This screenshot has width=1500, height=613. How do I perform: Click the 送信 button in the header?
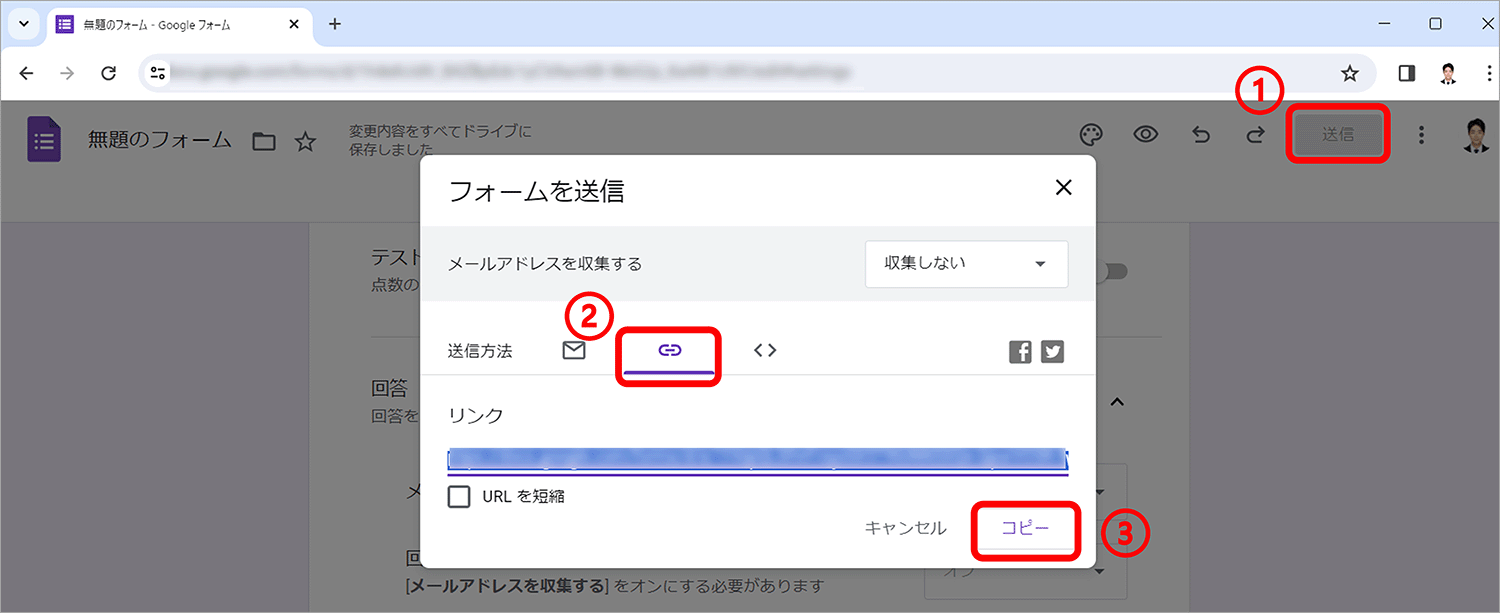(1338, 134)
